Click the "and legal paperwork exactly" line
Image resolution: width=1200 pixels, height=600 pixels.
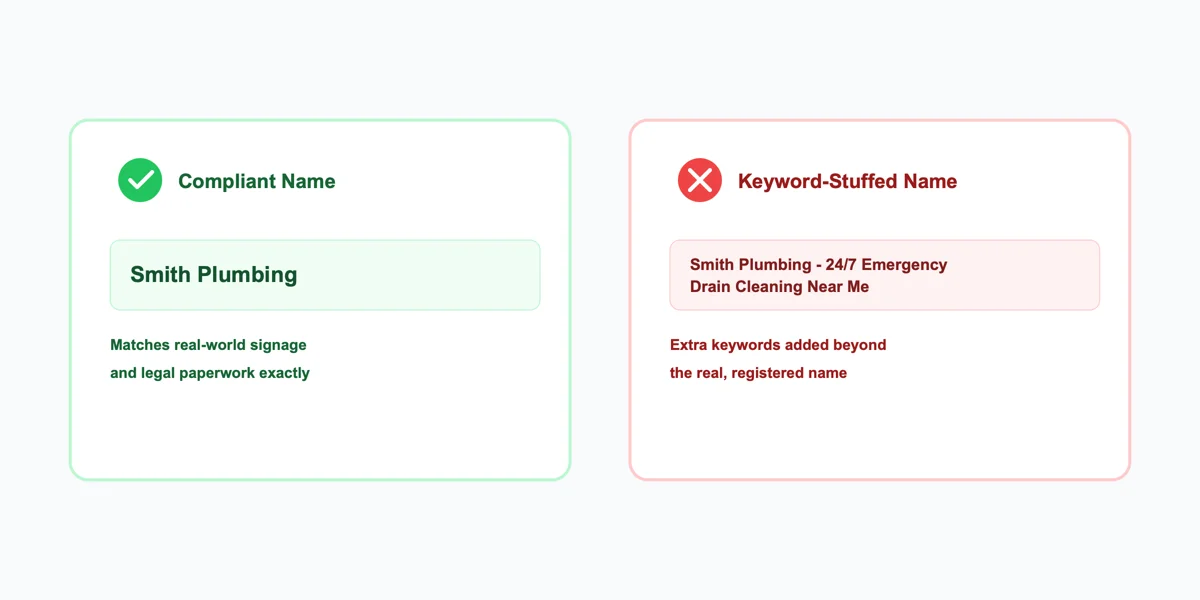(x=210, y=373)
